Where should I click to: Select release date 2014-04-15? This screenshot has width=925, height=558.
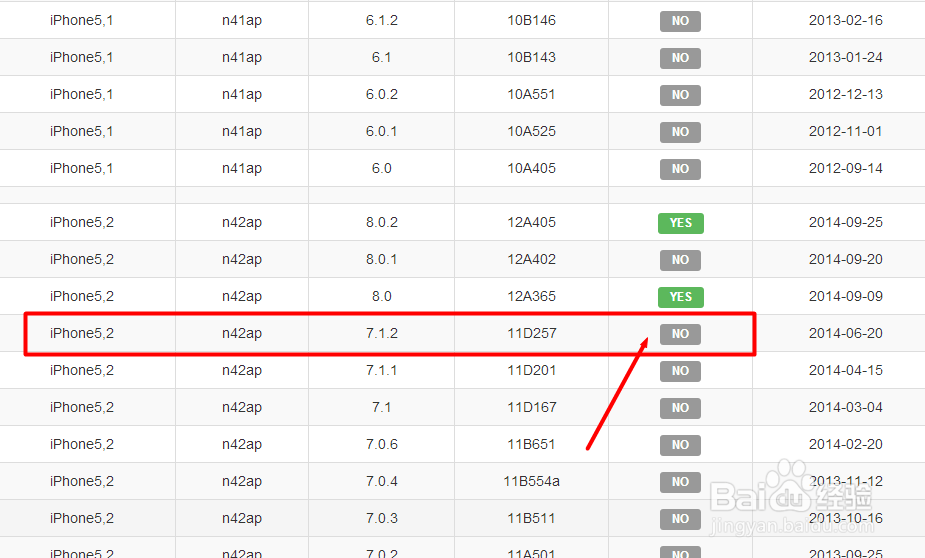tap(845, 370)
